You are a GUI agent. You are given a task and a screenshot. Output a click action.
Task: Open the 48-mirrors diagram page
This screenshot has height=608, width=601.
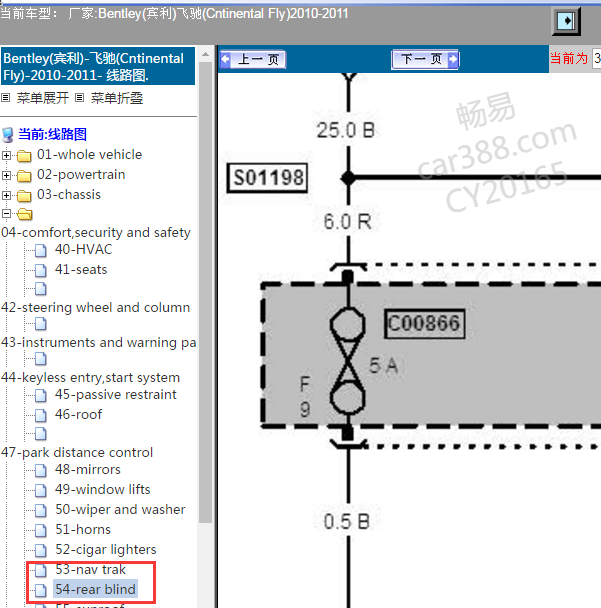coord(88,470)
